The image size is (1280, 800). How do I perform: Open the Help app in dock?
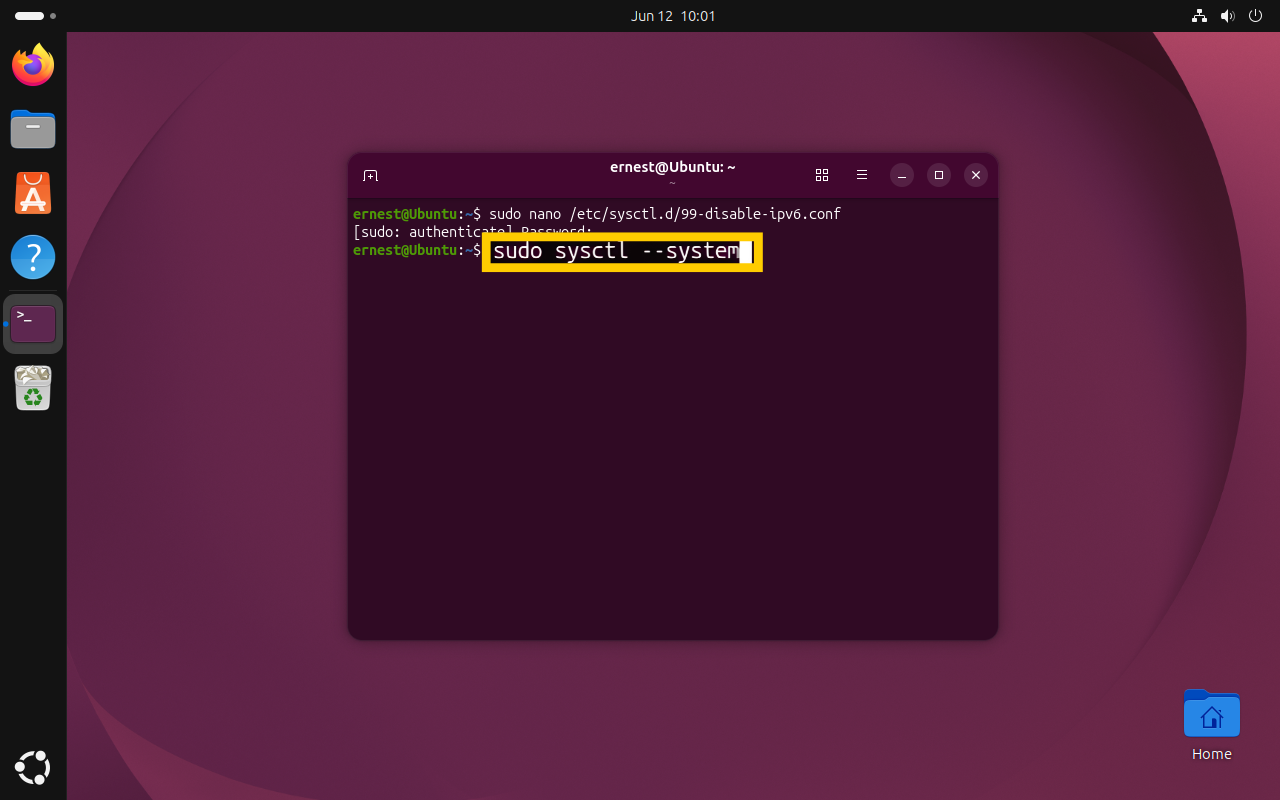[33, 257]
